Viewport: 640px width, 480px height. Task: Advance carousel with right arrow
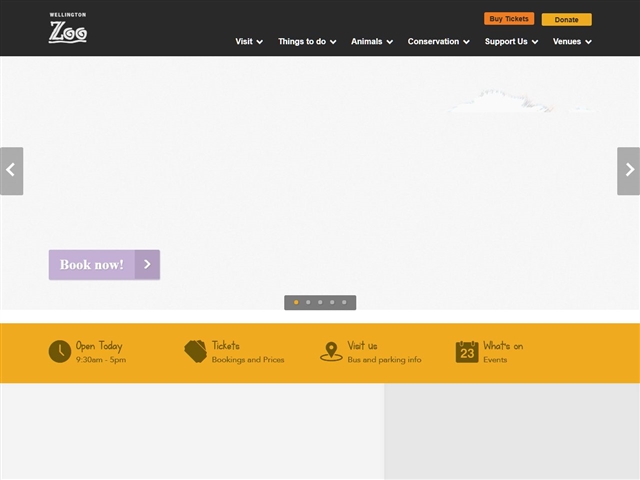coord(628,171)
